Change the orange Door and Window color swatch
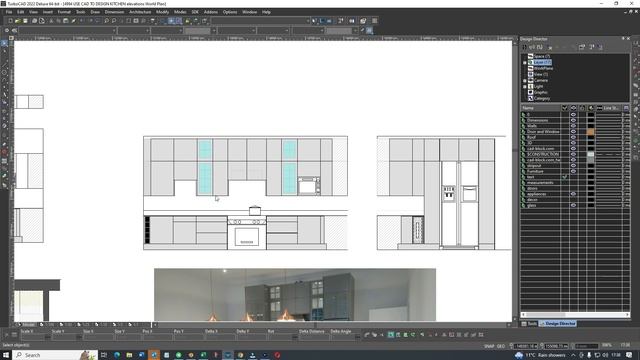Image resolution: width=640 pixels, height=360 pixels. tap(591, 132)
